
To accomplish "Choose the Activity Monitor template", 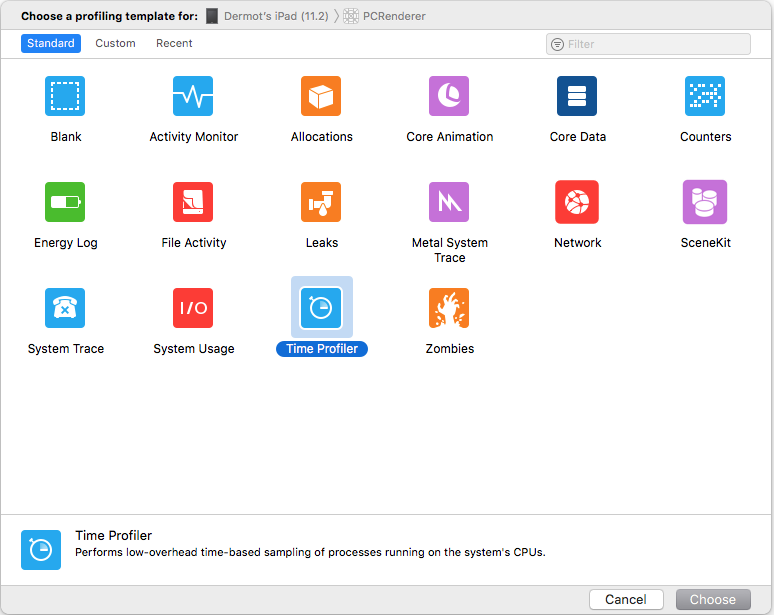I will click(193, 97).
